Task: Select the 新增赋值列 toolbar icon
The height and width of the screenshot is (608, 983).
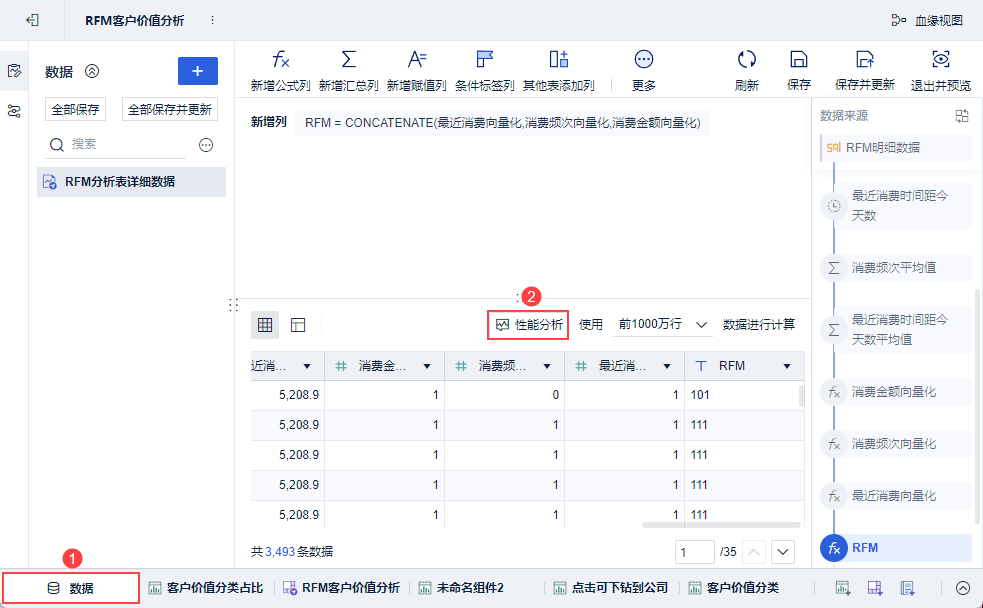Action: click(x=416, y=60)
